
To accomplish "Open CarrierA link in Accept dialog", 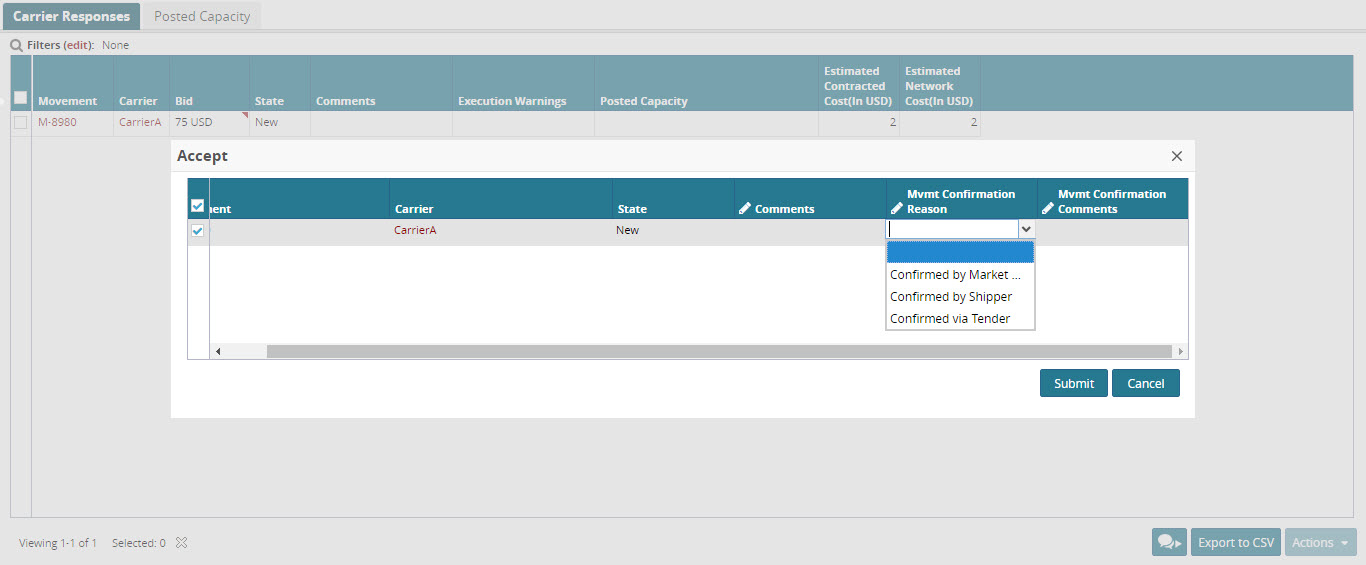I will click(415, 230).
